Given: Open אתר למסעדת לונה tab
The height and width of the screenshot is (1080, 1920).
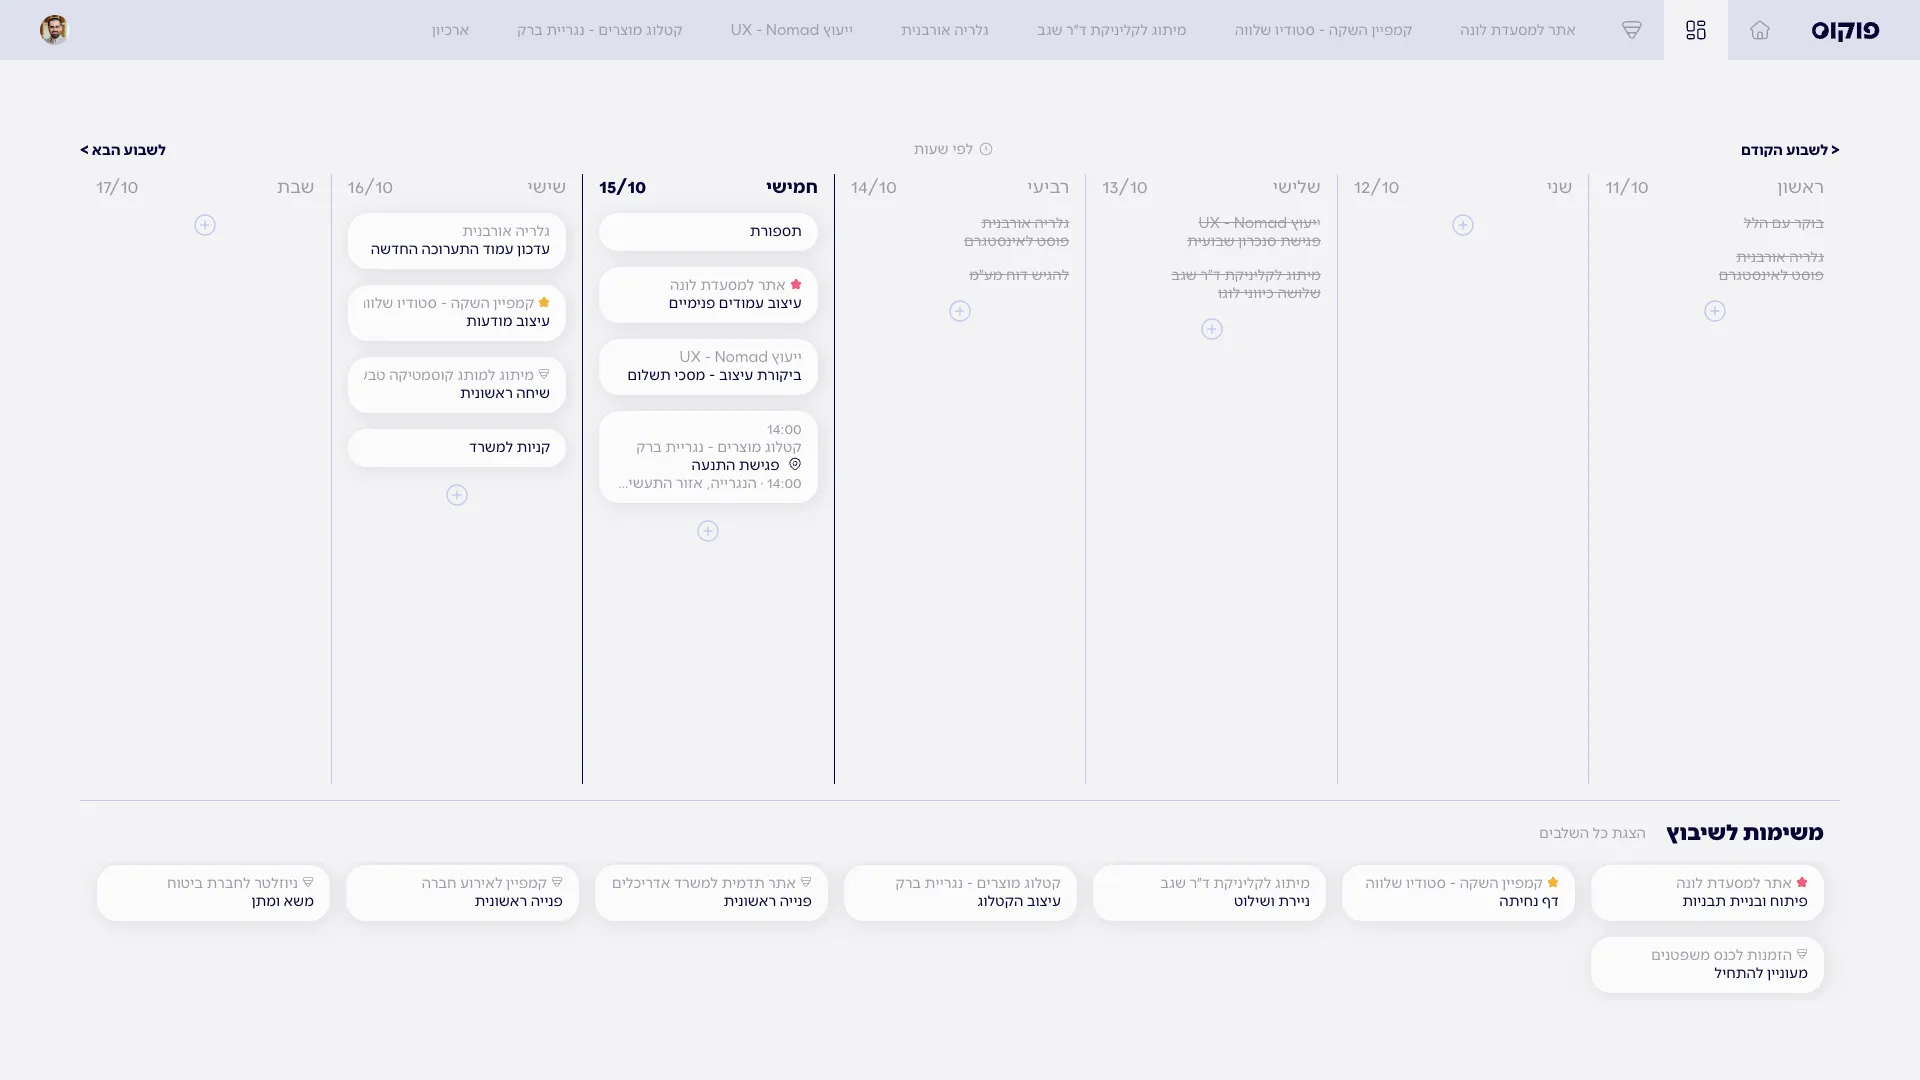Looking at the screenshot, I should pyautogui.click(x=1517, y=30).
